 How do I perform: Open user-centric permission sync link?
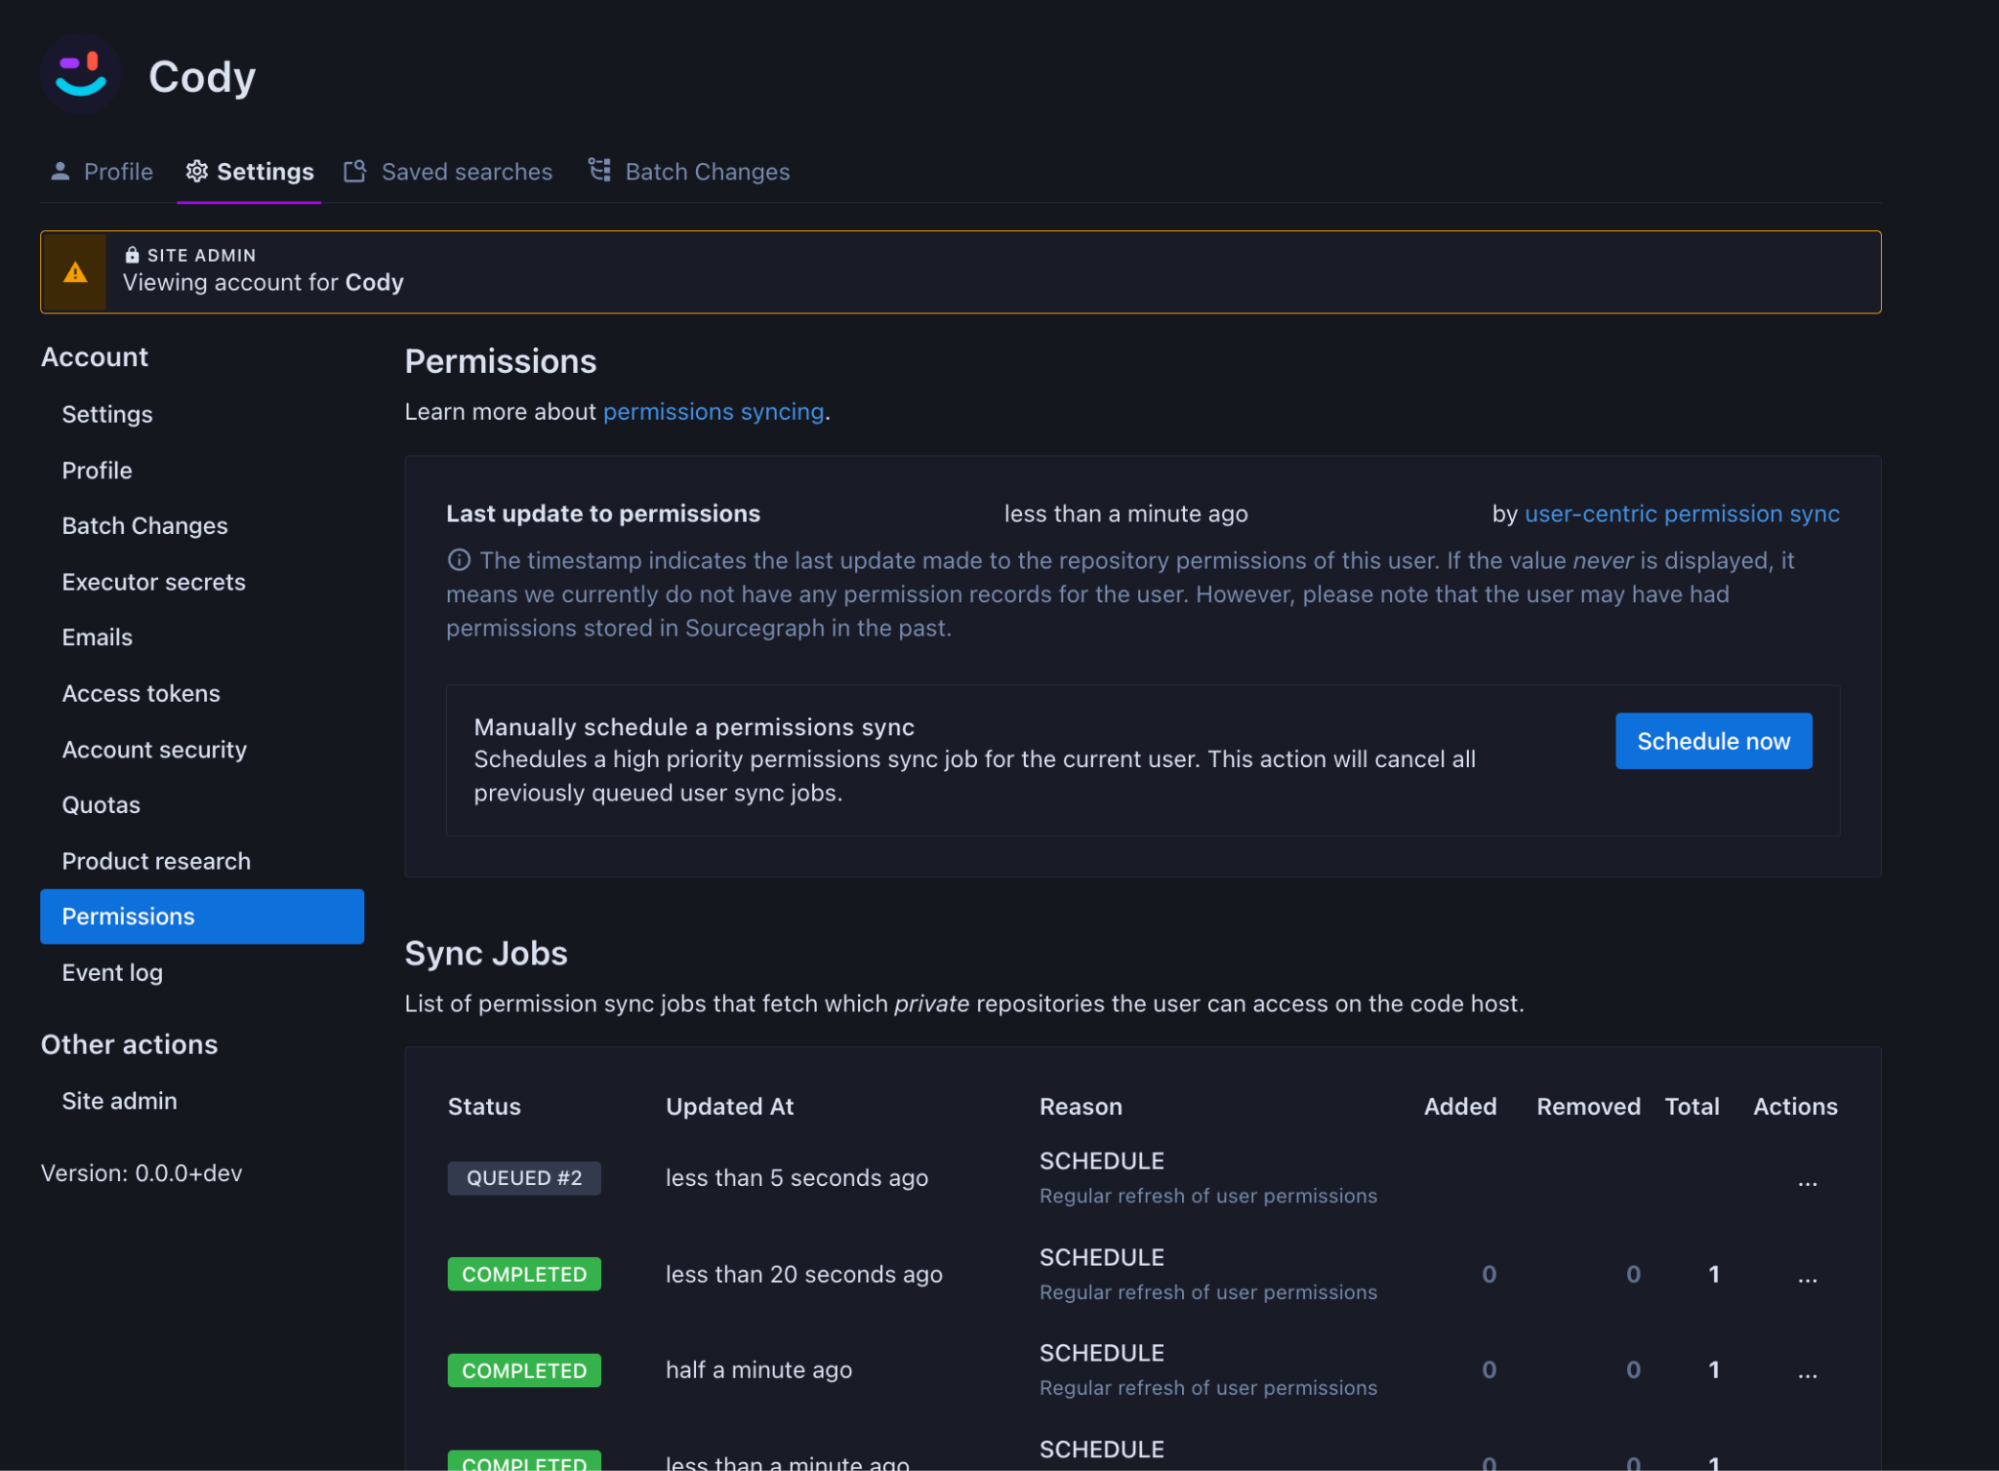click(x=1682, y=514)
